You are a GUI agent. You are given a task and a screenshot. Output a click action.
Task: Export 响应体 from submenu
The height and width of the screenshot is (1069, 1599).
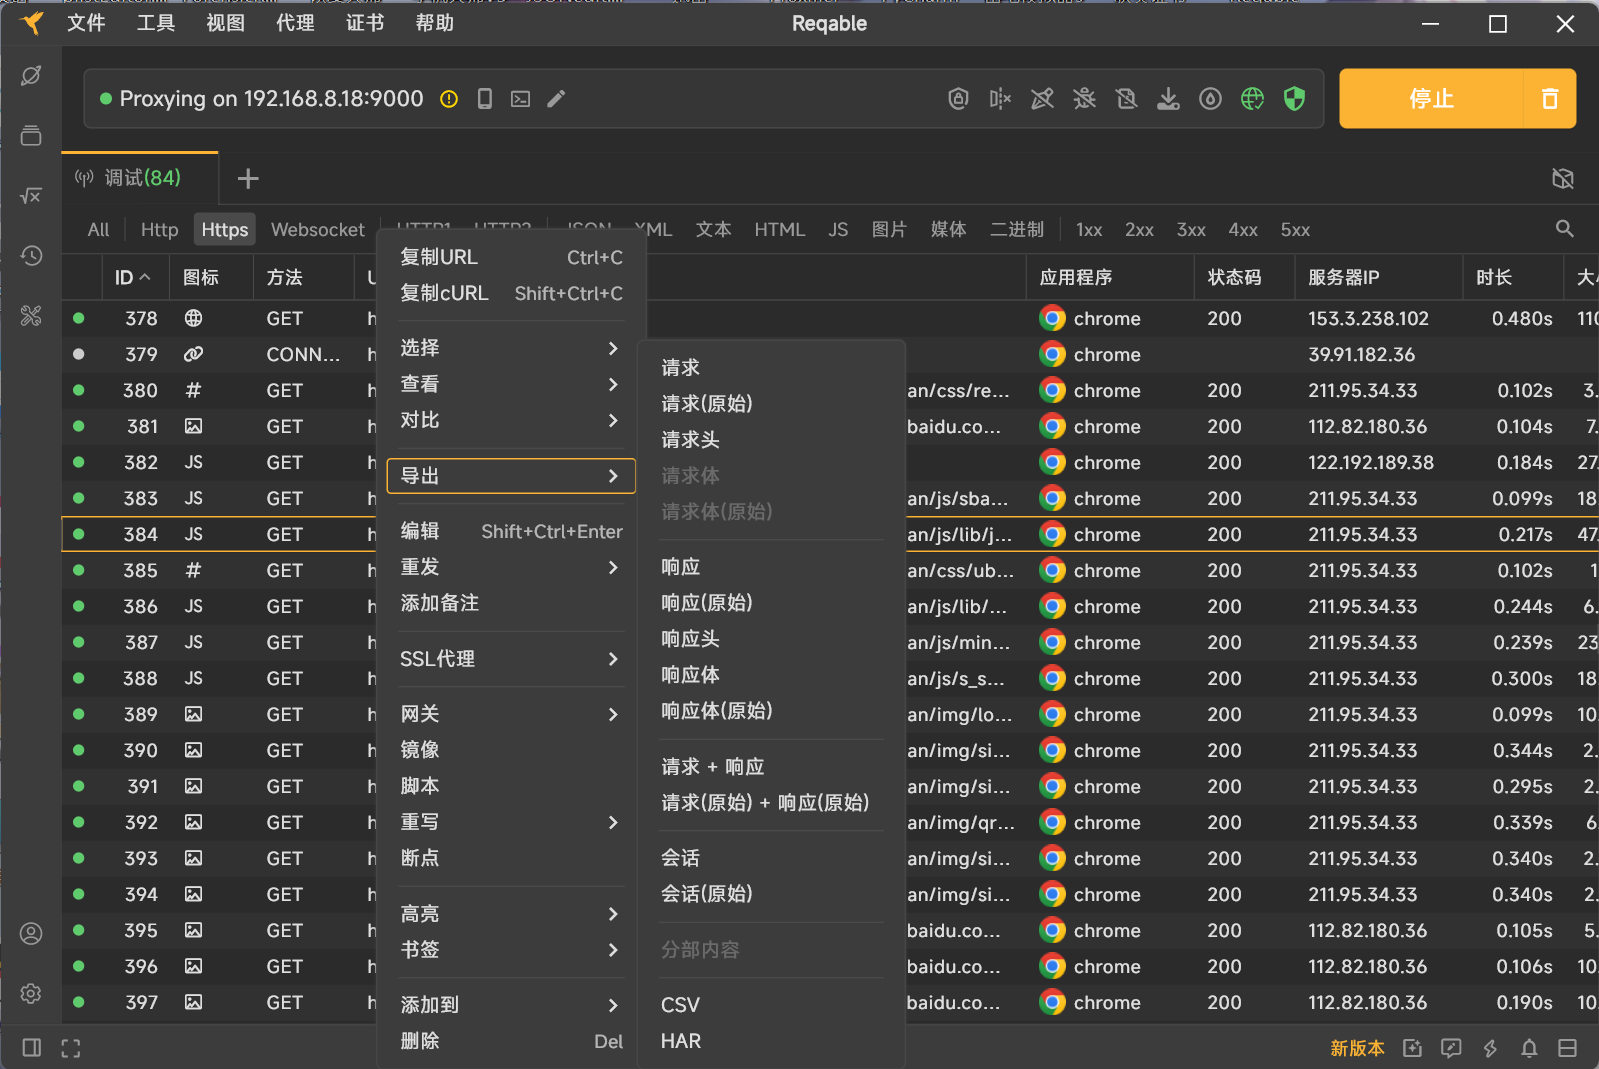click(772, 675)
